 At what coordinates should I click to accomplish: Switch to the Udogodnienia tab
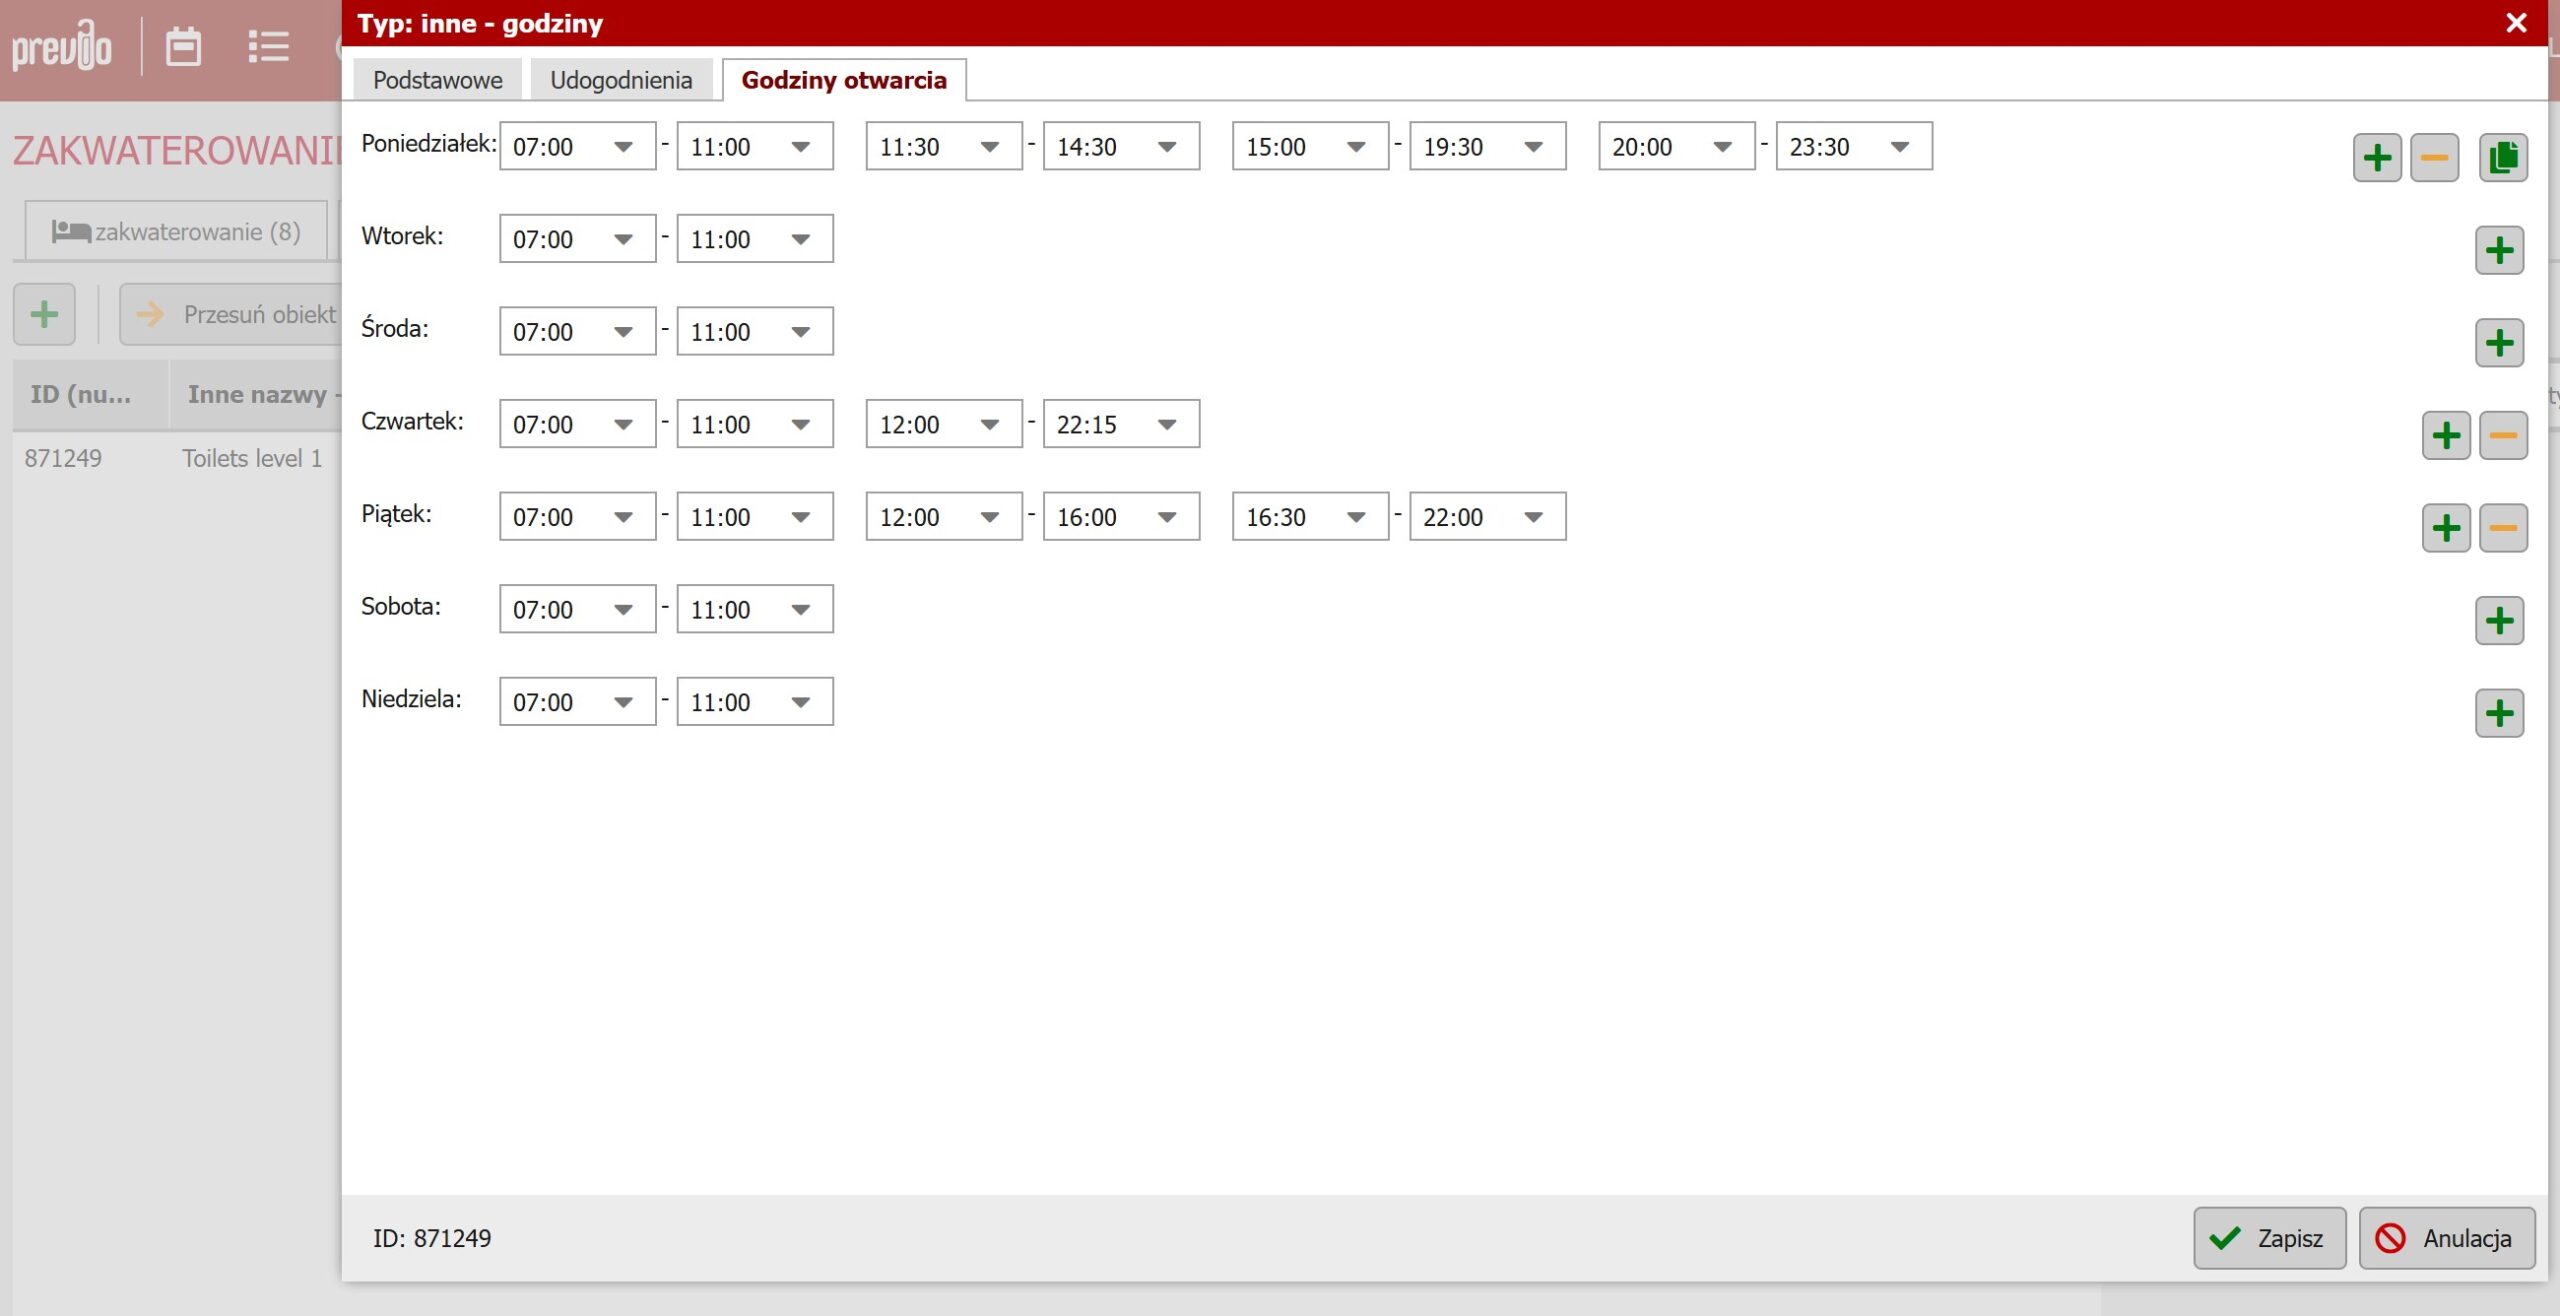(620, 80)
